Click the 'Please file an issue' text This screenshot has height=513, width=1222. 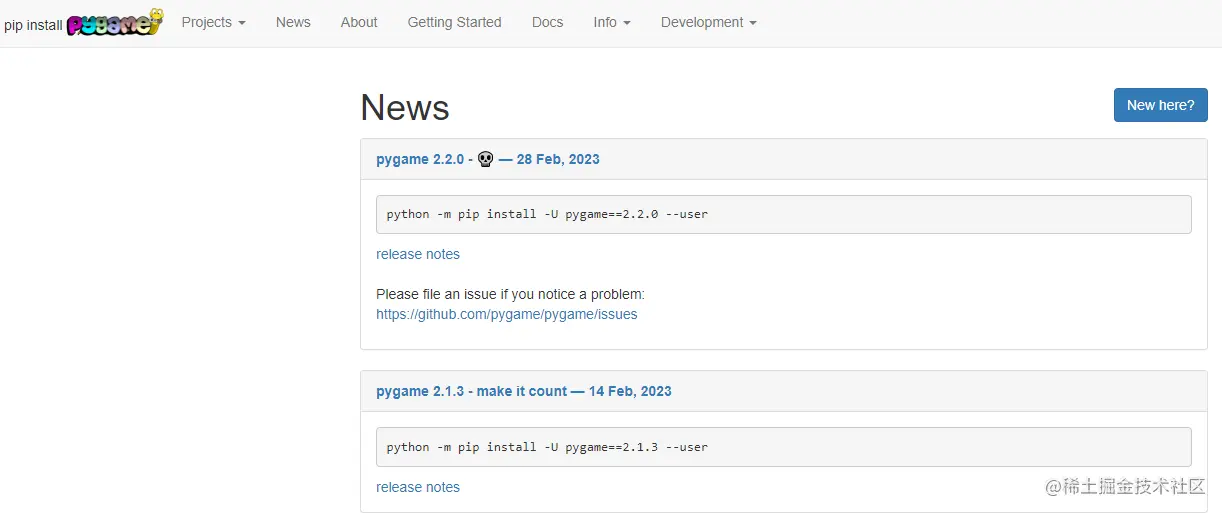click(510, 294)
